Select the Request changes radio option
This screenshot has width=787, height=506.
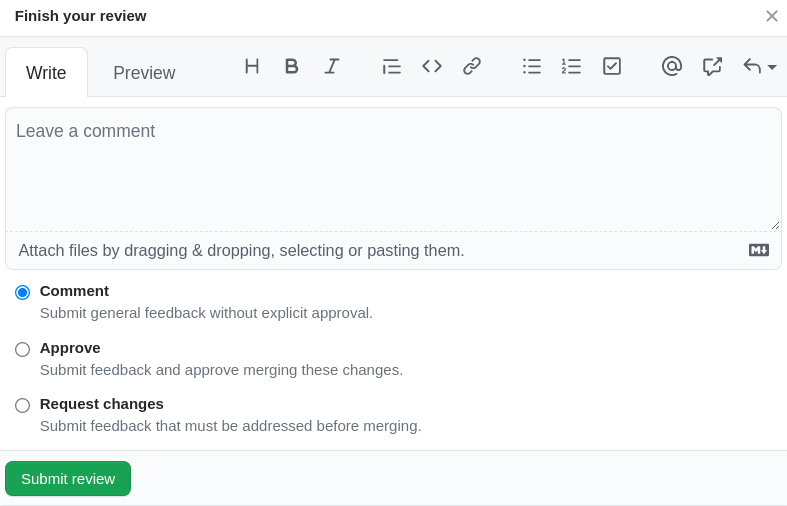click(x=22, y=405)
